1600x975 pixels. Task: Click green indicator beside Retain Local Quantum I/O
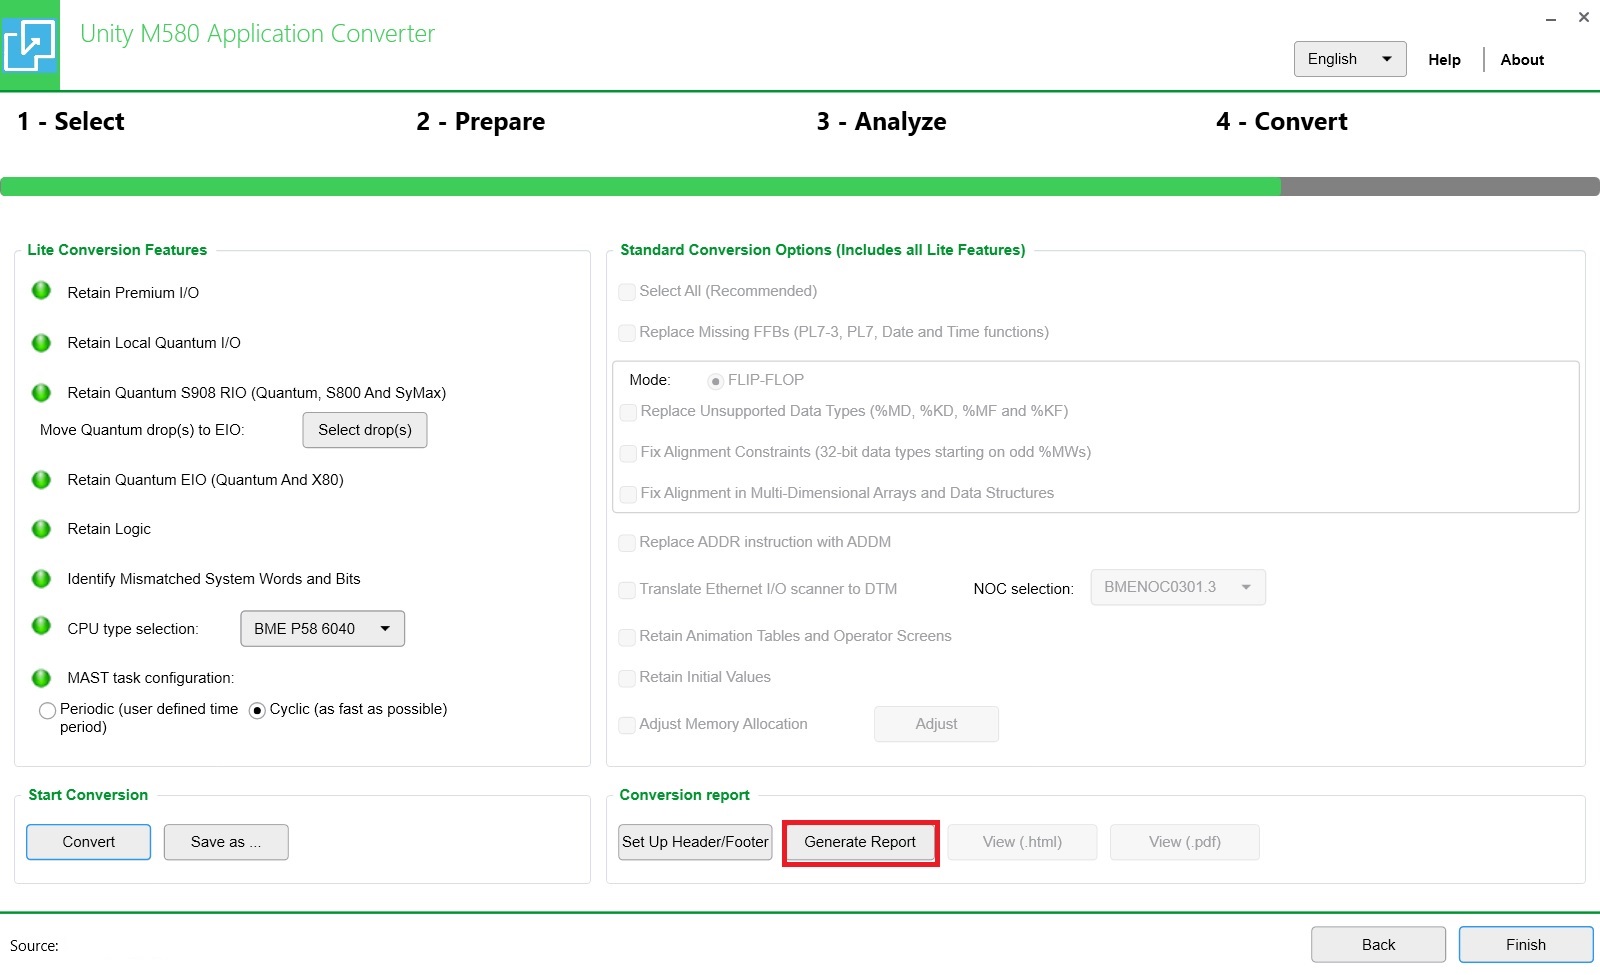(x=41, y=343)
